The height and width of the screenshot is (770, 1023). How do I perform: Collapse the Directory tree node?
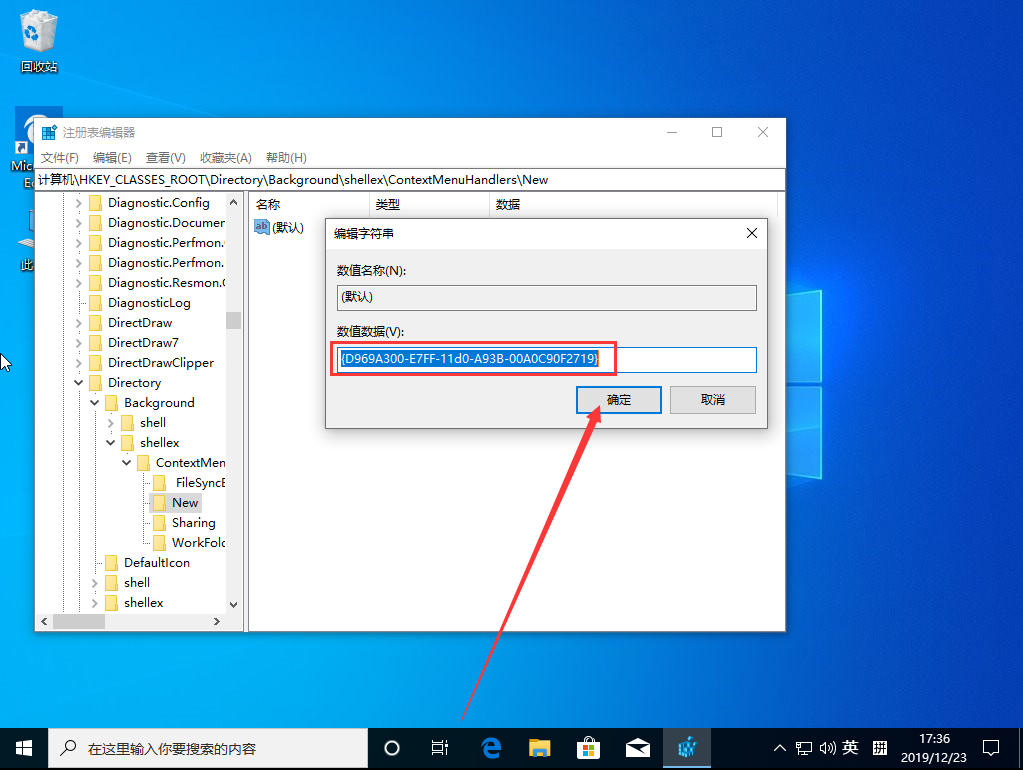[78, 382]
